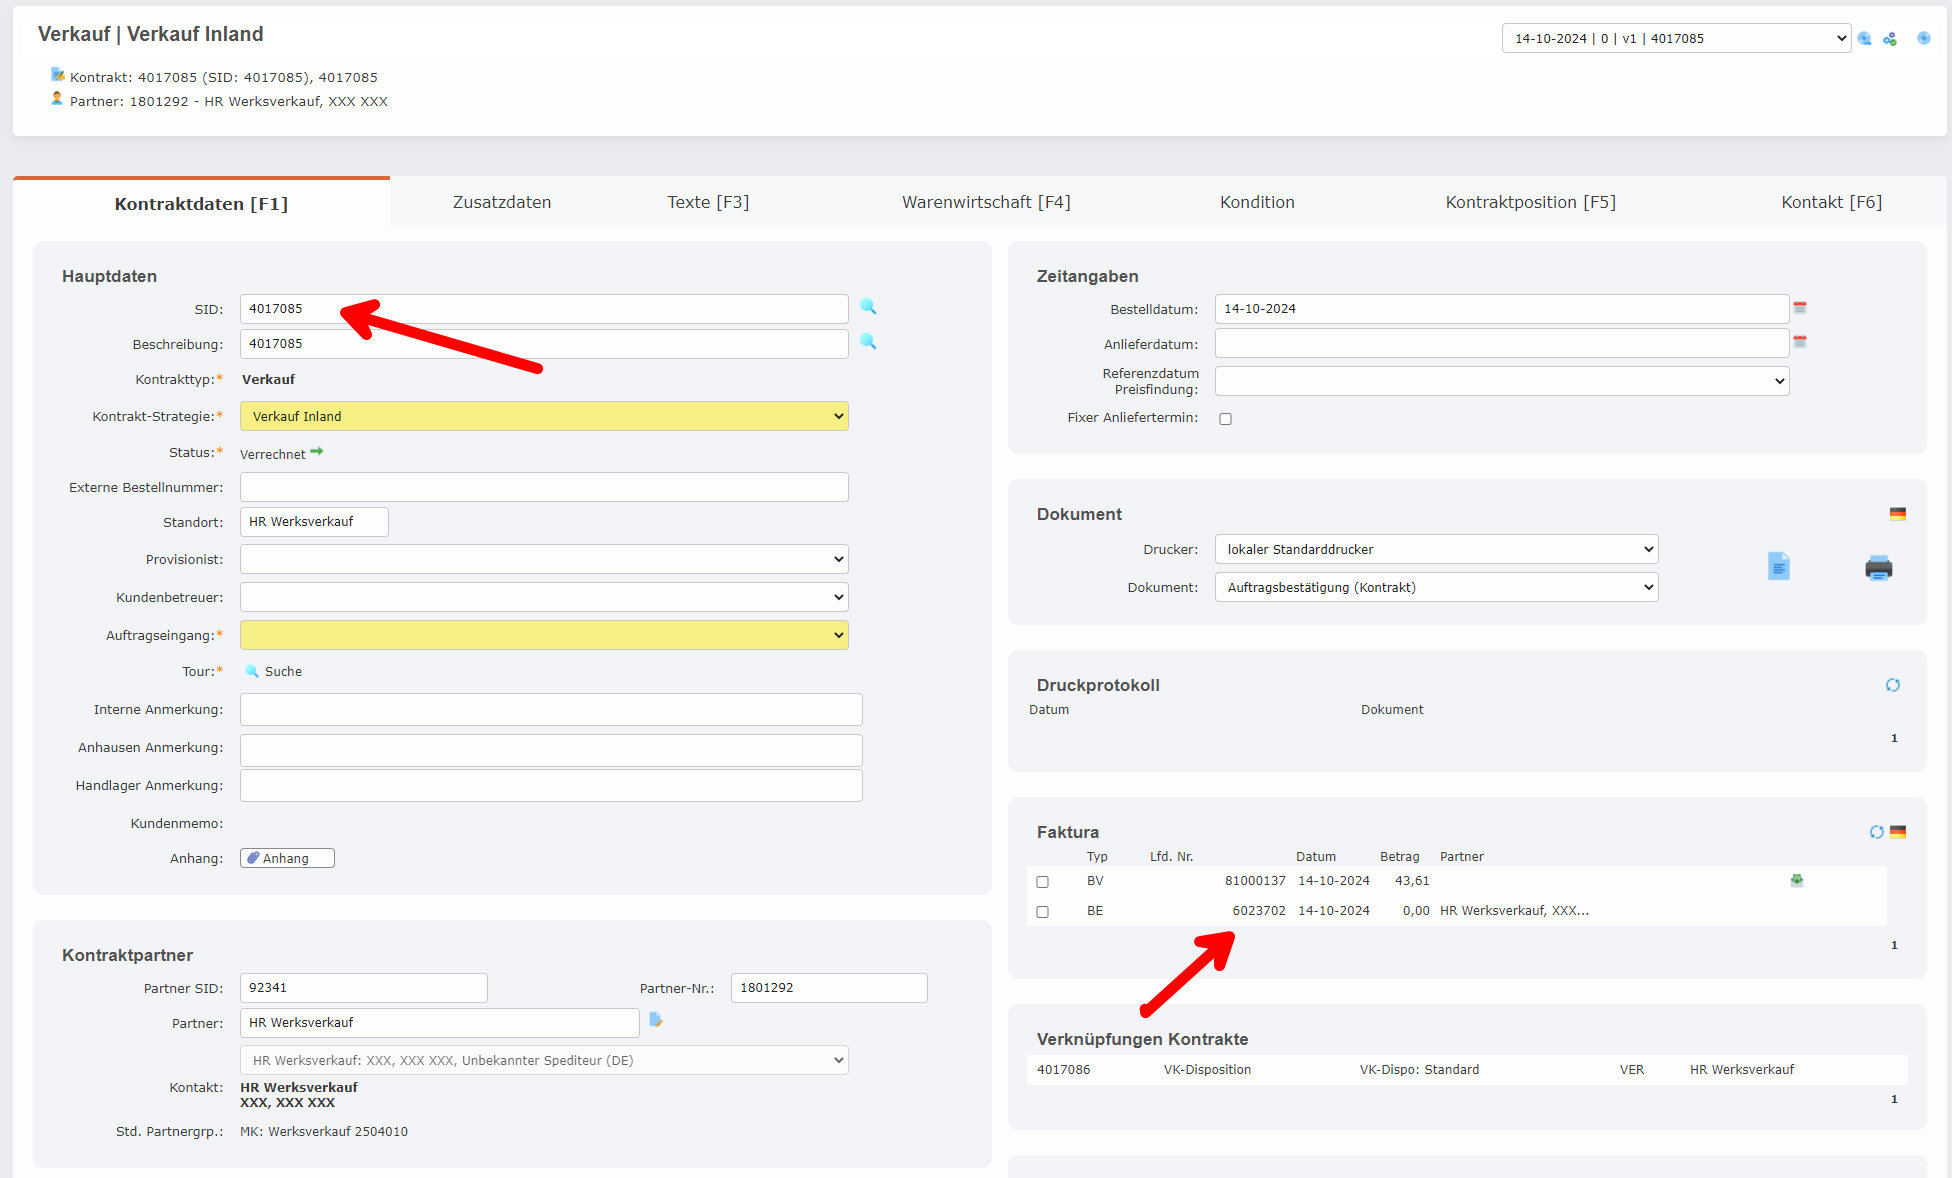Open the Kontraktposition [F5] tab
Viewport: 1952px width, 1178px height.
coord(1530,202)
